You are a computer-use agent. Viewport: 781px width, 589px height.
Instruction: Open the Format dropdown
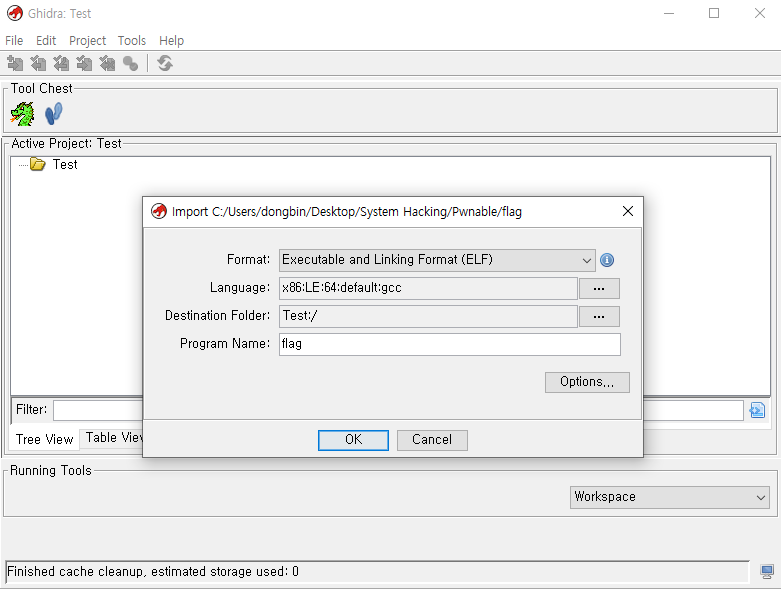437,260
